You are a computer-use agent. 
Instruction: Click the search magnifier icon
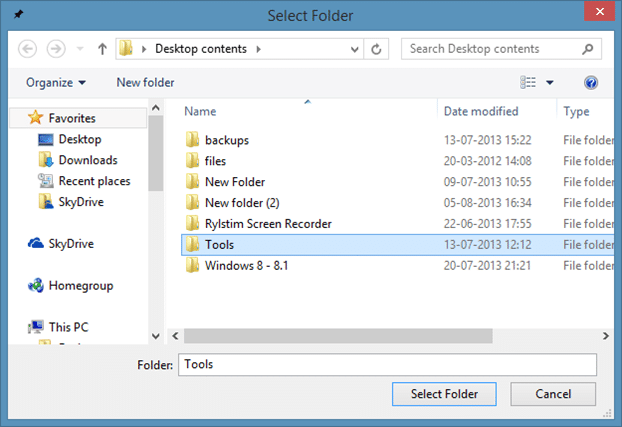tap(587, 49)
